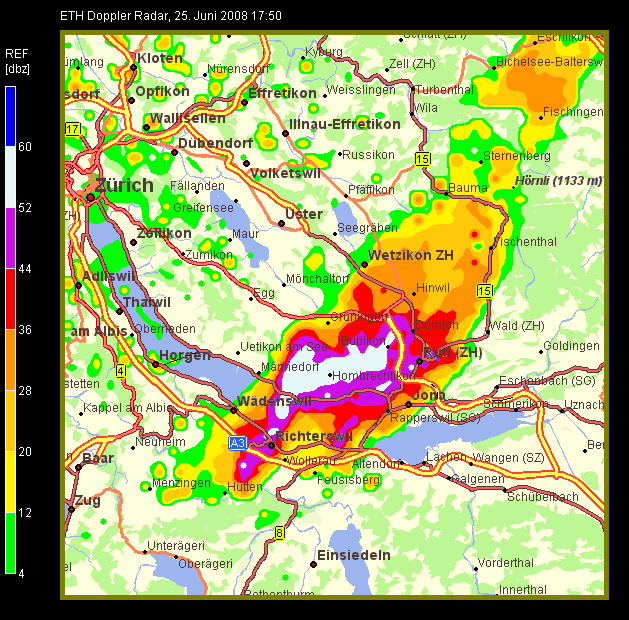
Task: Click the Dübendorf town marker dot
Action: [x=174, y=152]
